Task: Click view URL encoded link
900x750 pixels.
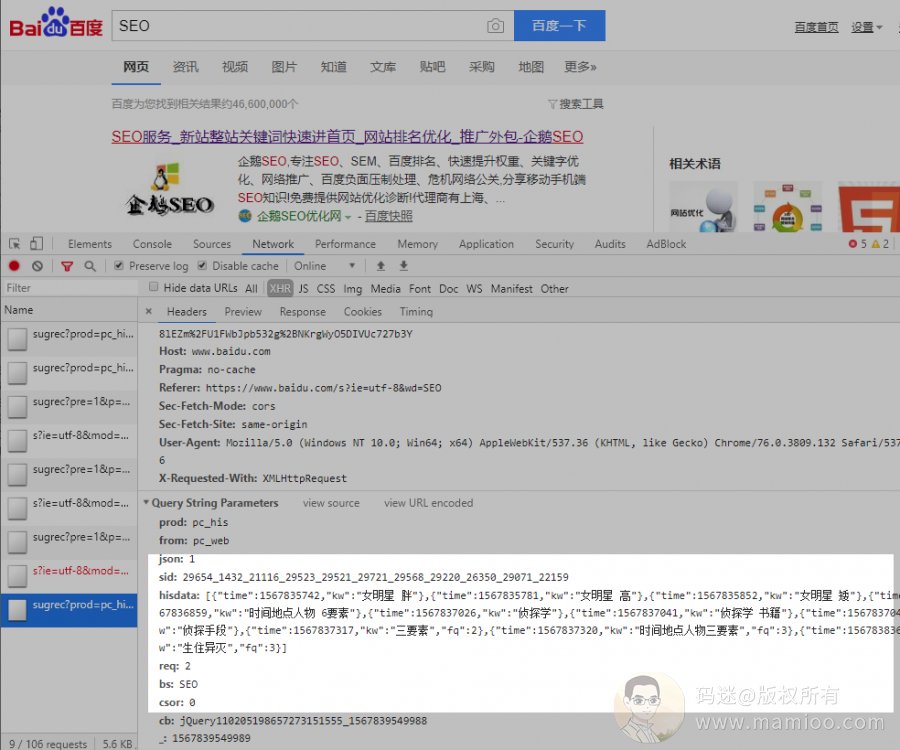Action: click(428, 503)
